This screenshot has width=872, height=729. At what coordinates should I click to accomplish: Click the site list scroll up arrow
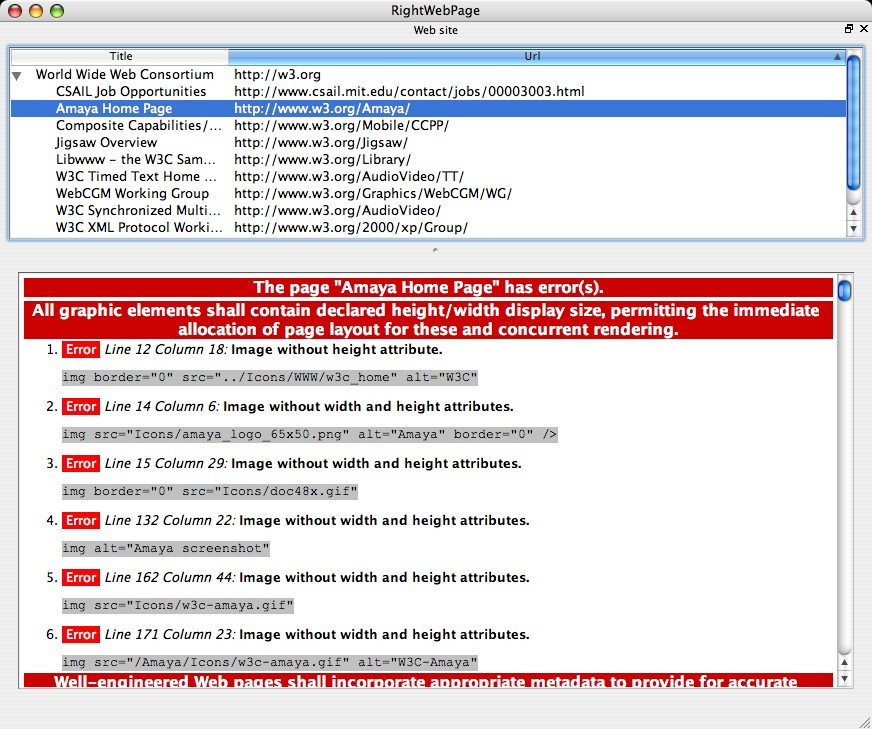854,212
